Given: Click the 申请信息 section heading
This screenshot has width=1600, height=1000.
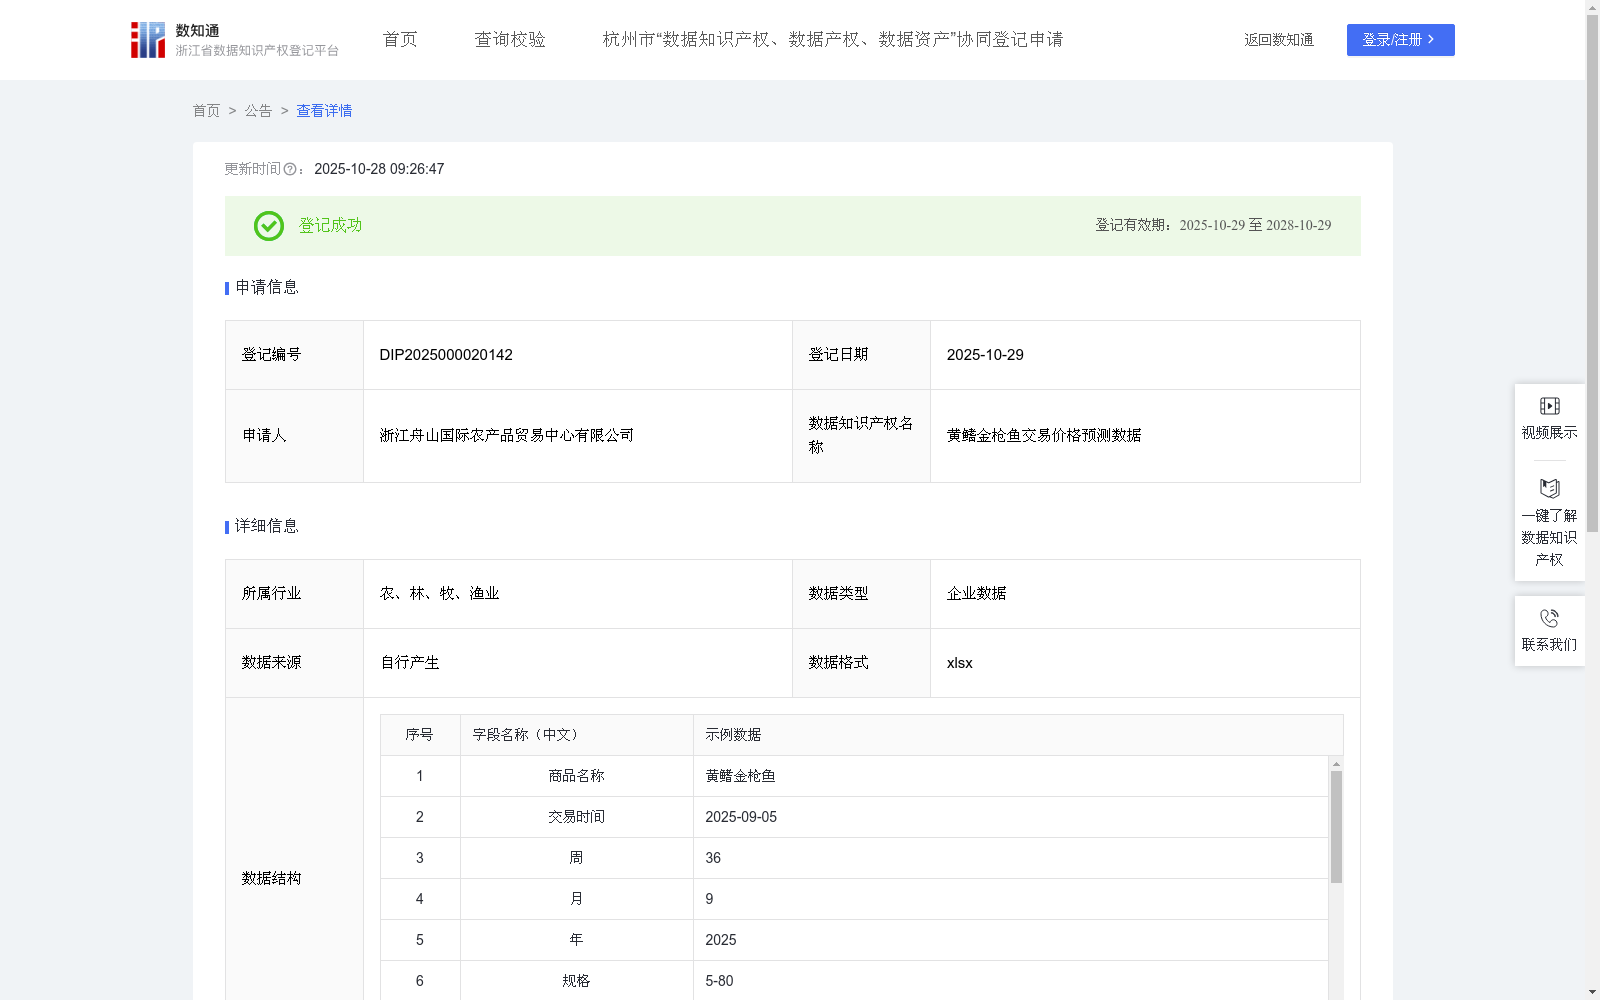Looking at the screenshot, I should pyautogui.click(x=267, y=288).
